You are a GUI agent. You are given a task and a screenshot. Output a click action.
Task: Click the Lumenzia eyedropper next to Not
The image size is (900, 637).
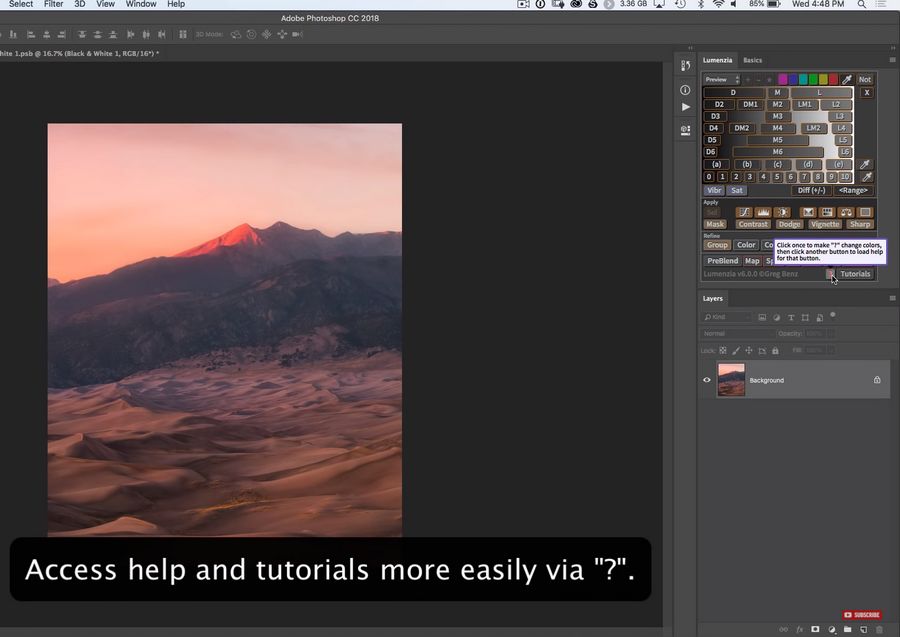847,79
